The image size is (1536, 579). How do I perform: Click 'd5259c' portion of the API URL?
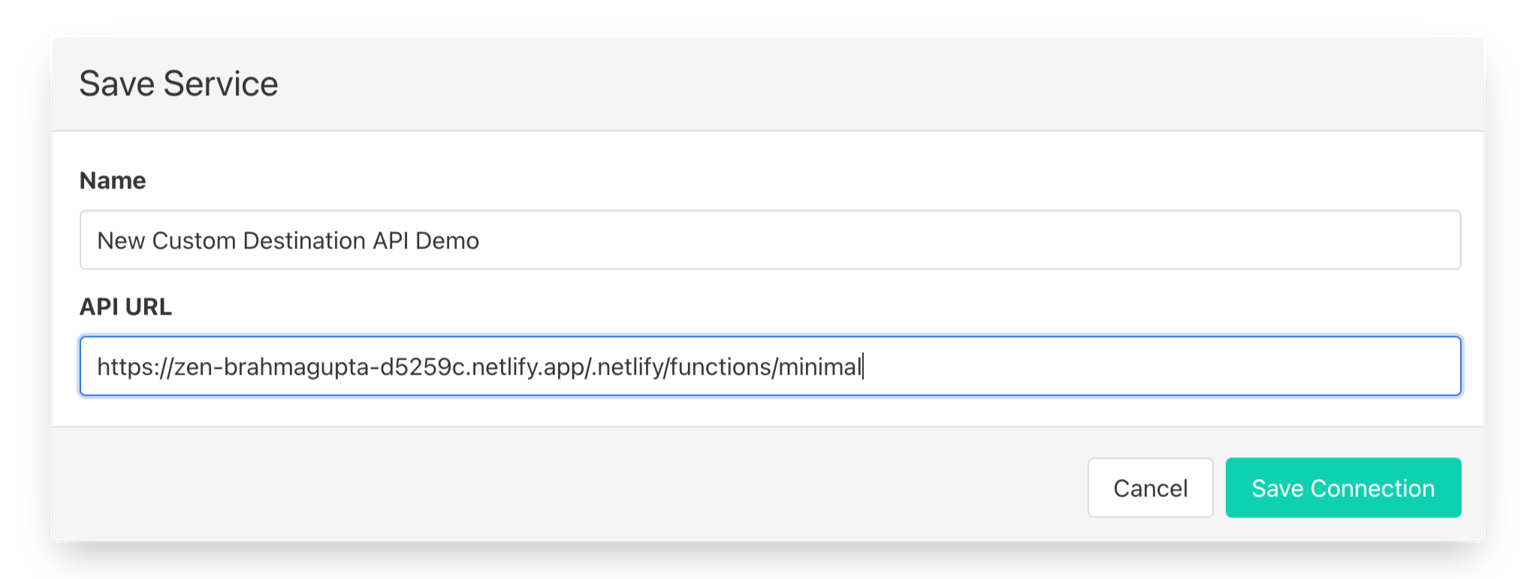(400, 367)
